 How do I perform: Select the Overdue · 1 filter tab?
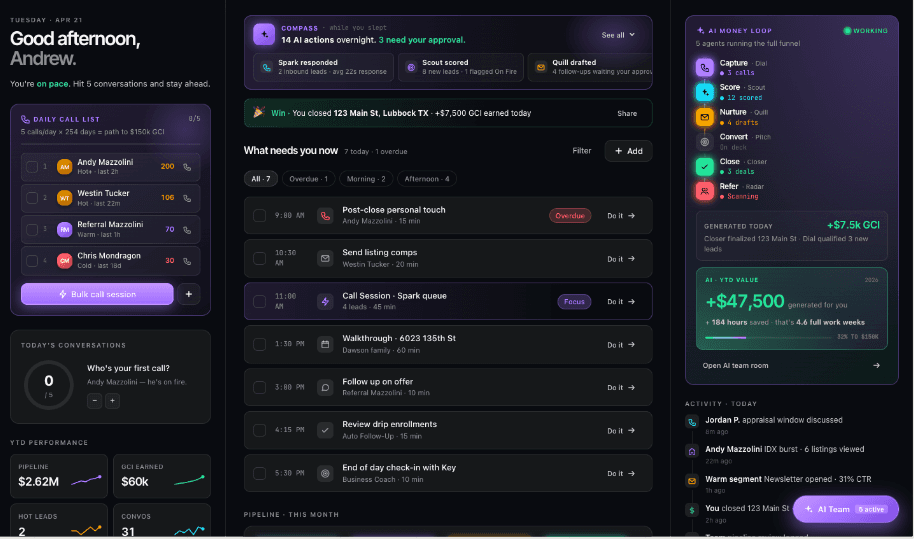[x=308, y=179]
